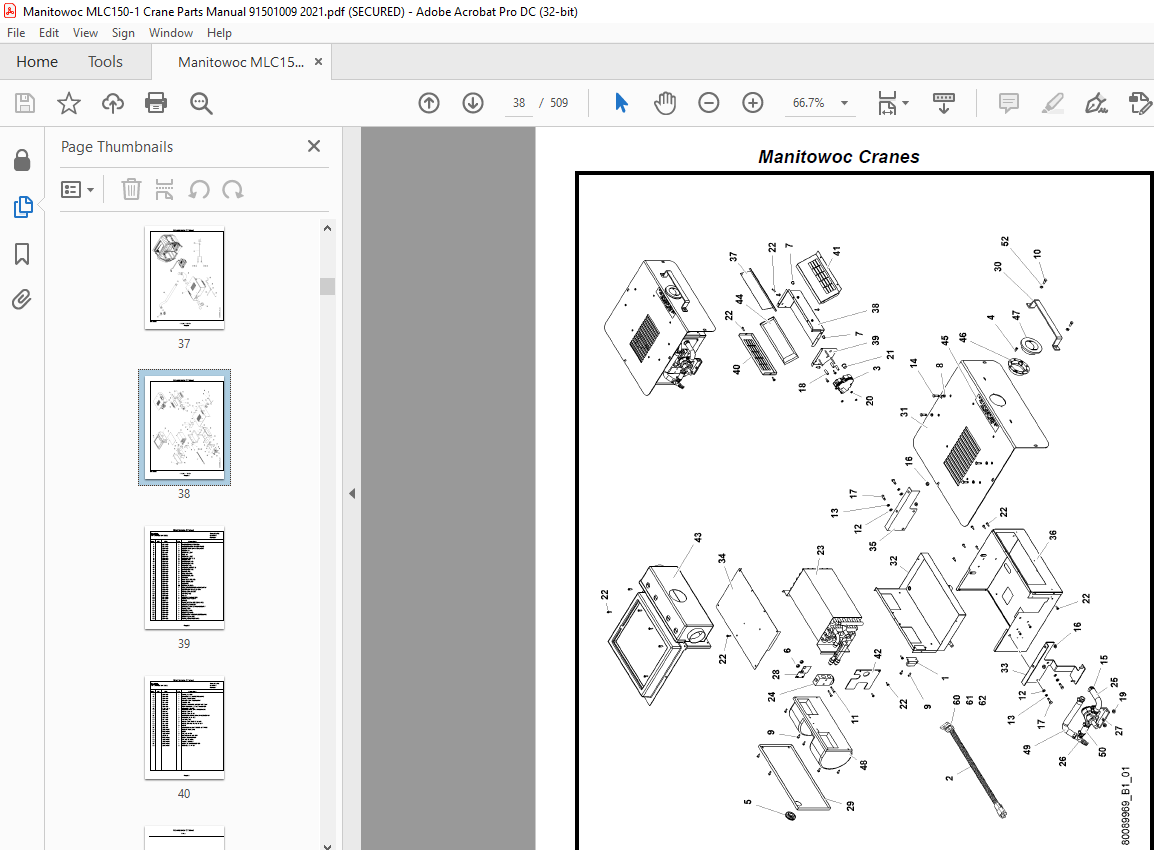Click the insert page break icon
Image resolution: width=1154 pixels, height=850 pixels.
(x=164, y=189)
